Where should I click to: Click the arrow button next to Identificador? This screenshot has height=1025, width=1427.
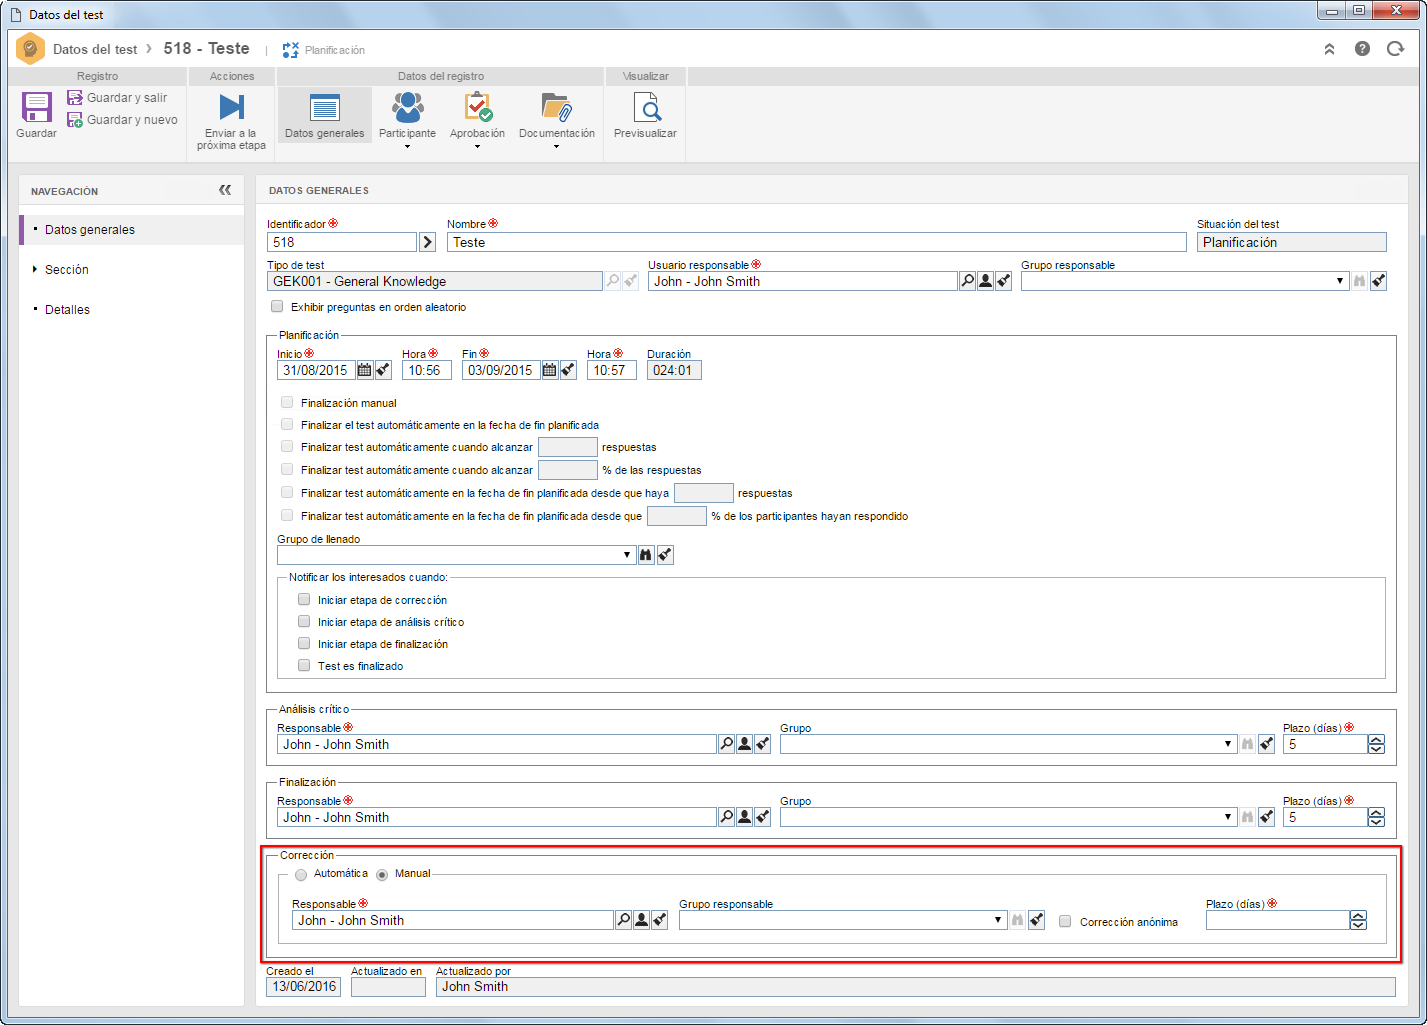click(427, 242)
